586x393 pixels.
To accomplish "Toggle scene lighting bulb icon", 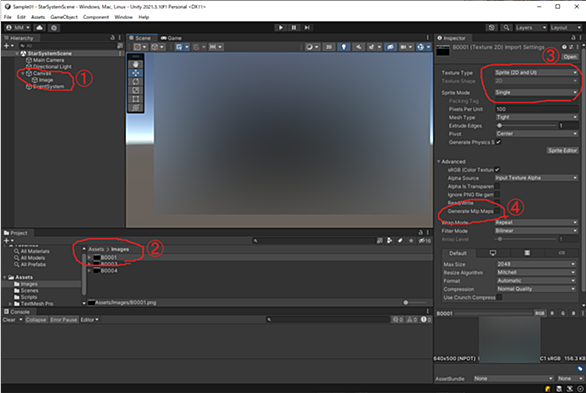I will tap(343, 47).
